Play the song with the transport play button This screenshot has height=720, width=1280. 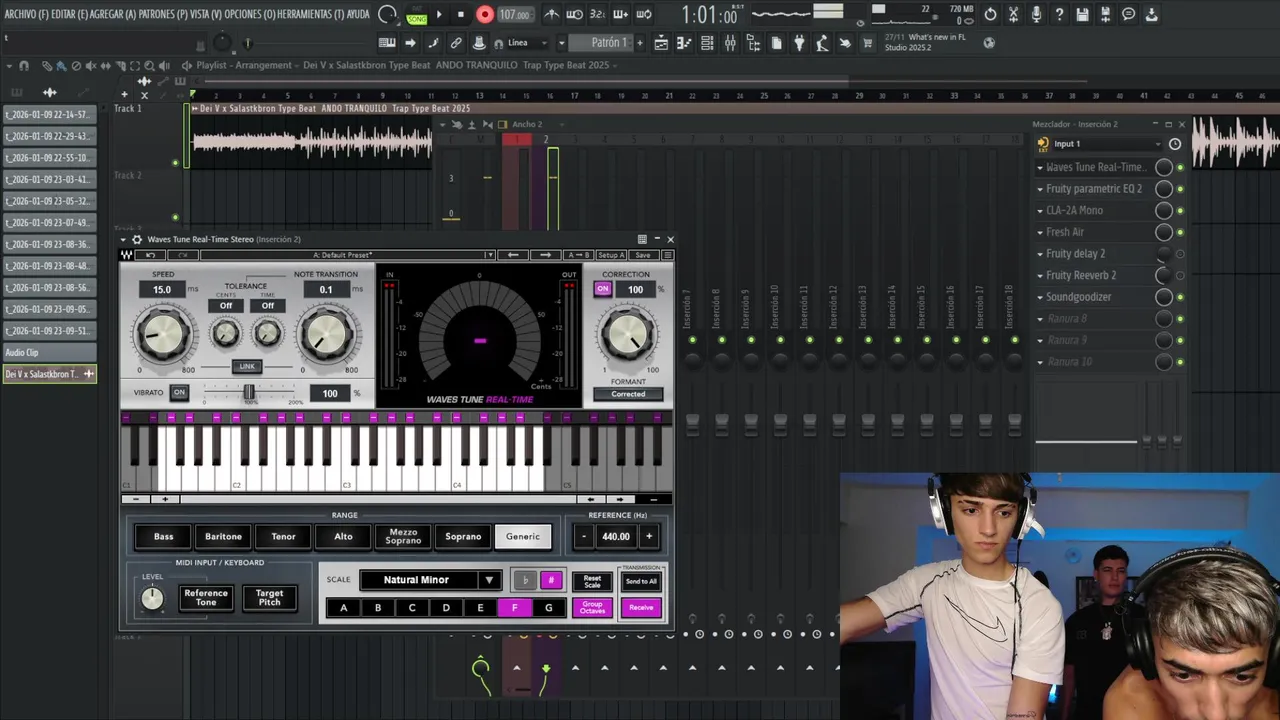click(439, 14)
